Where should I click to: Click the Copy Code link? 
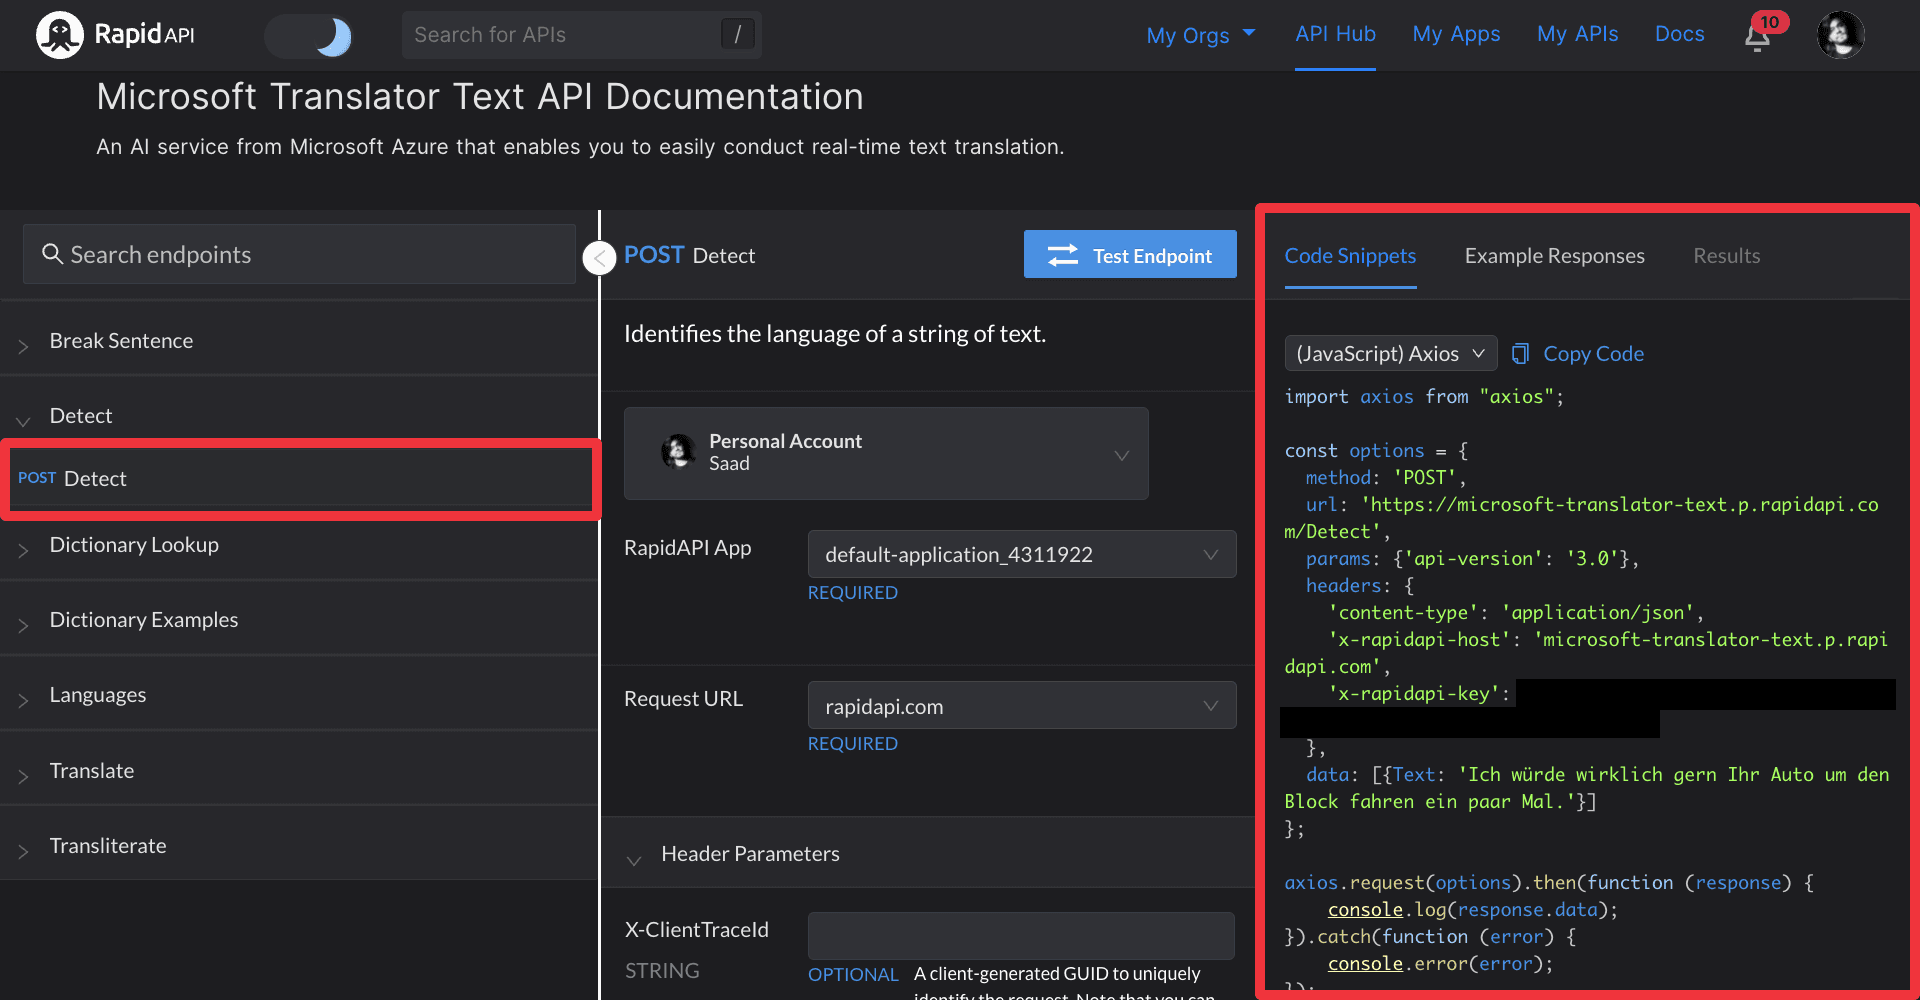pos(1593,353)
